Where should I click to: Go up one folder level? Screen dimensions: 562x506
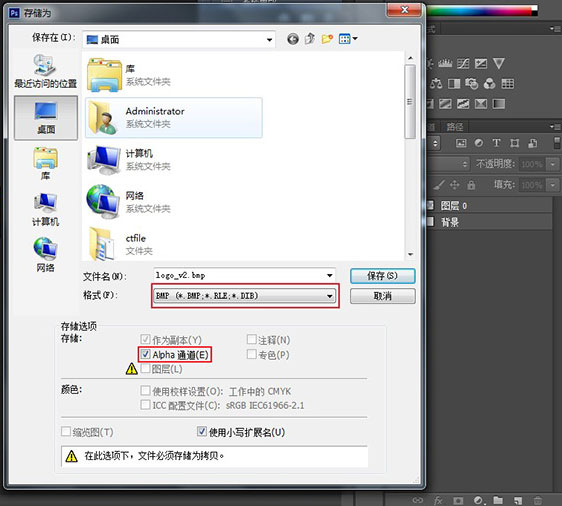(310, 39)
